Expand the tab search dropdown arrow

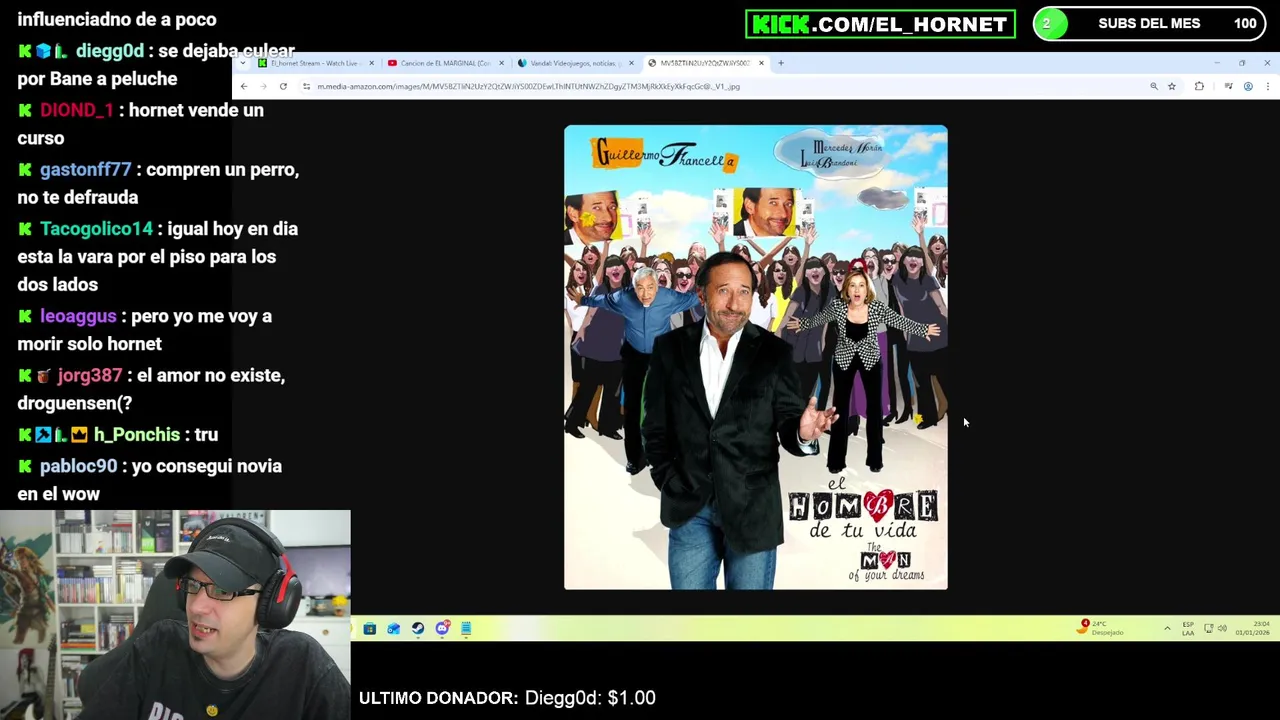[x=243, y=63]
